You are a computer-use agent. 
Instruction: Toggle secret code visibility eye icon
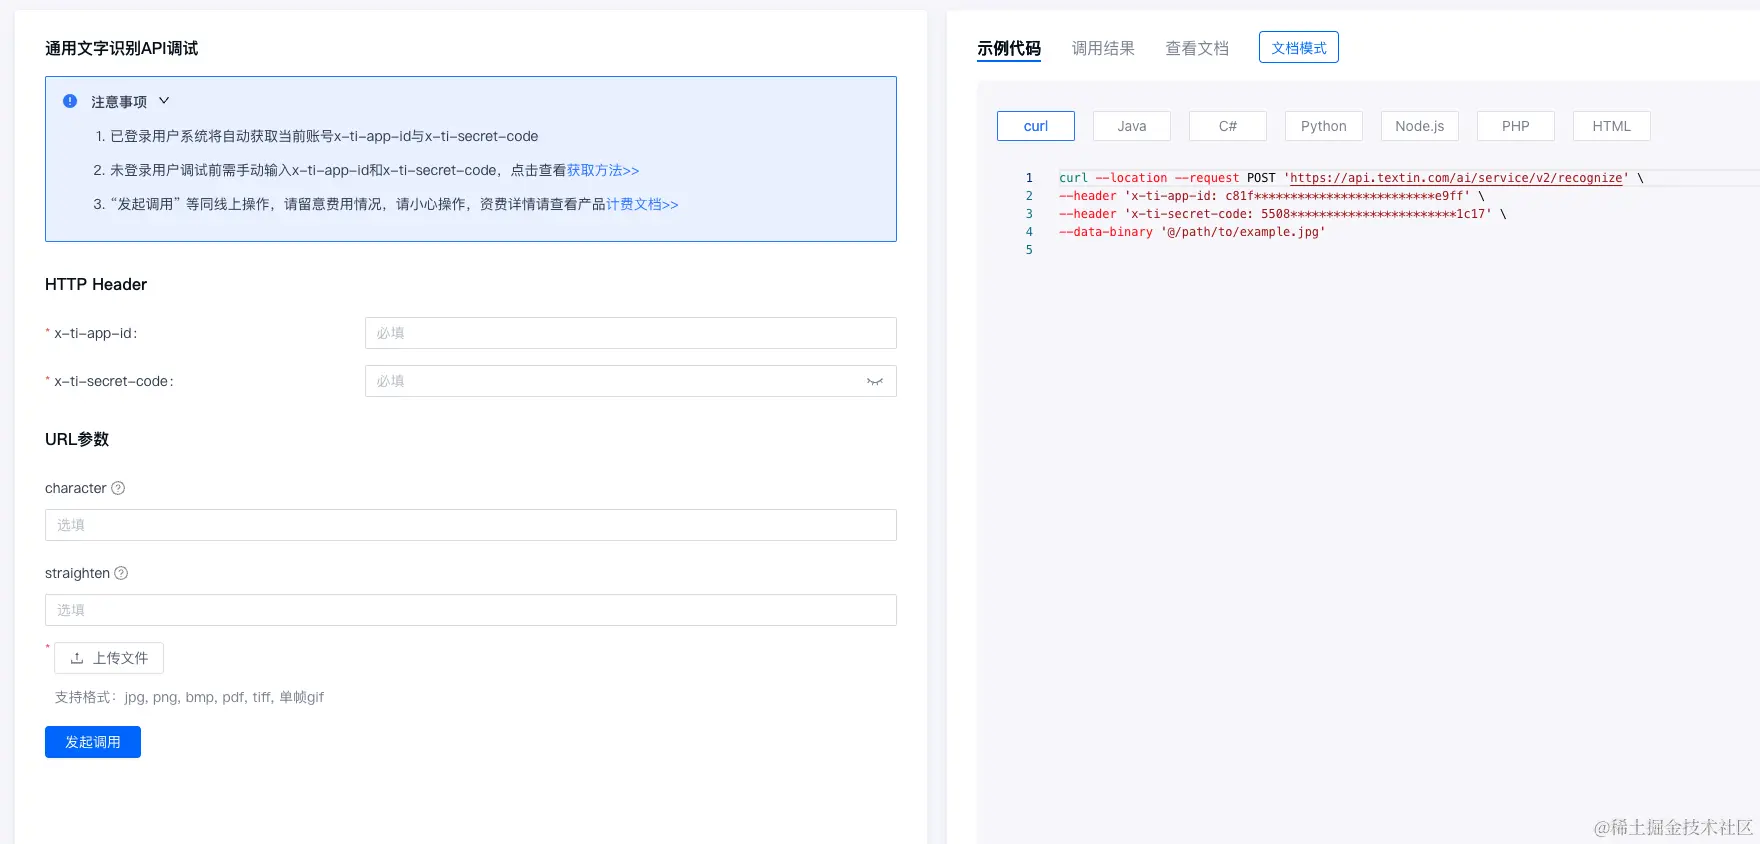click(875, 381)
